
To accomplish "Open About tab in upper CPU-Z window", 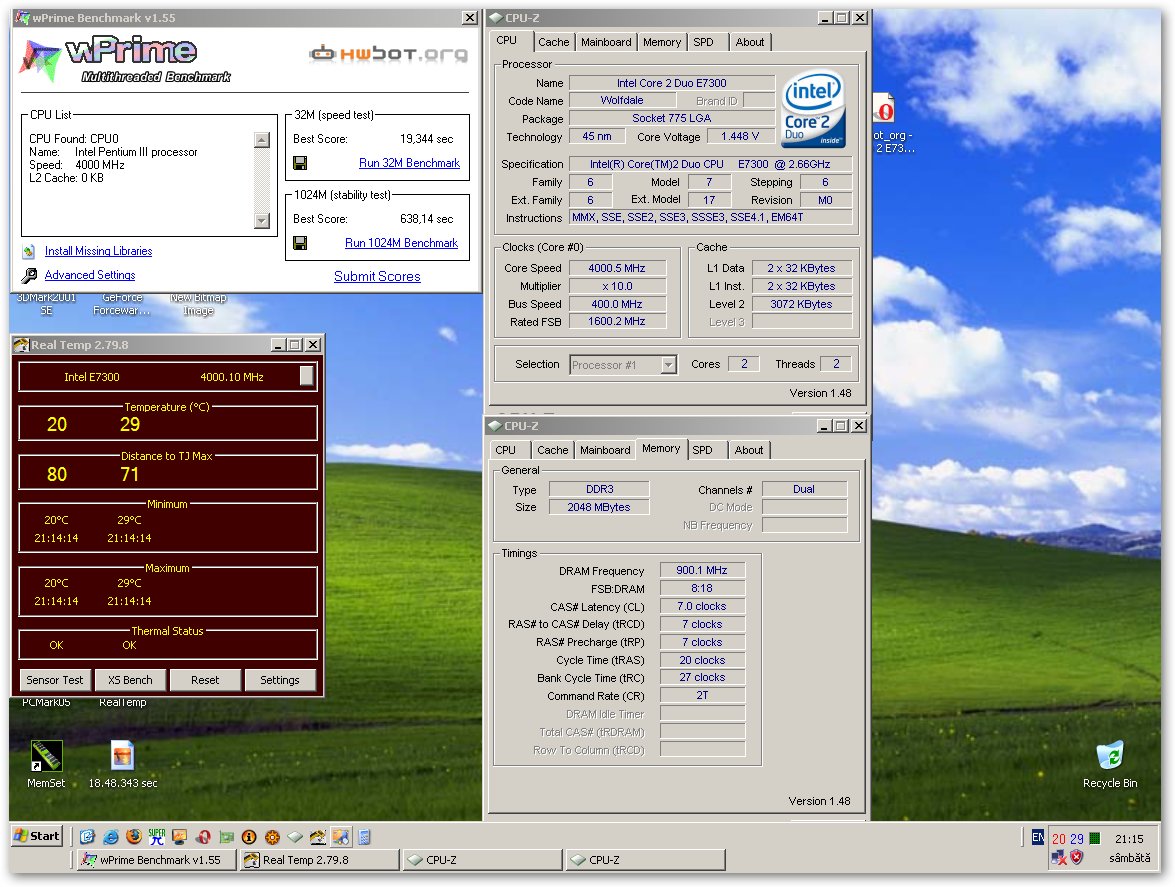I will [749, 42].
